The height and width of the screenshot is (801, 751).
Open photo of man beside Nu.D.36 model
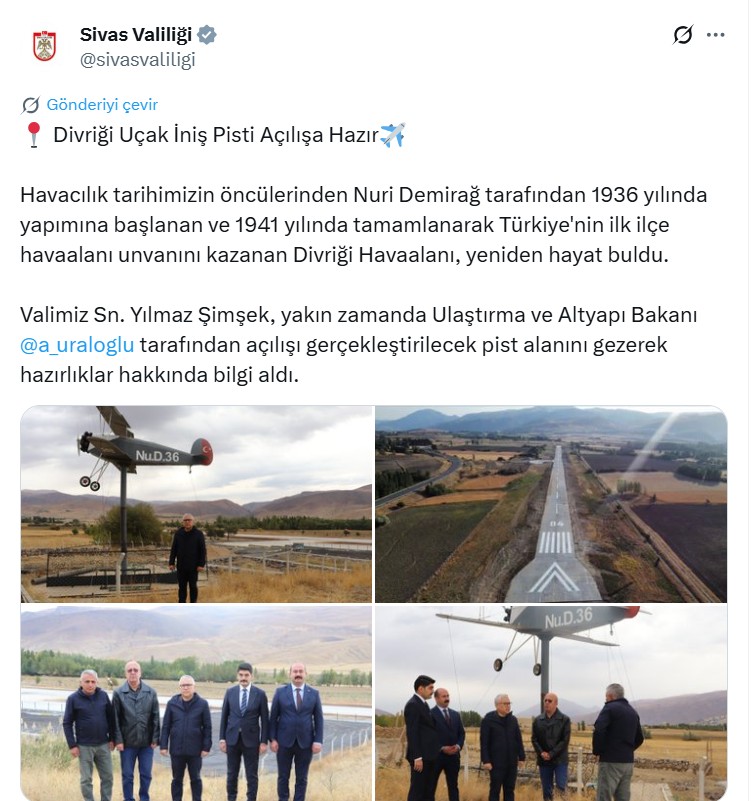(197, 504)
